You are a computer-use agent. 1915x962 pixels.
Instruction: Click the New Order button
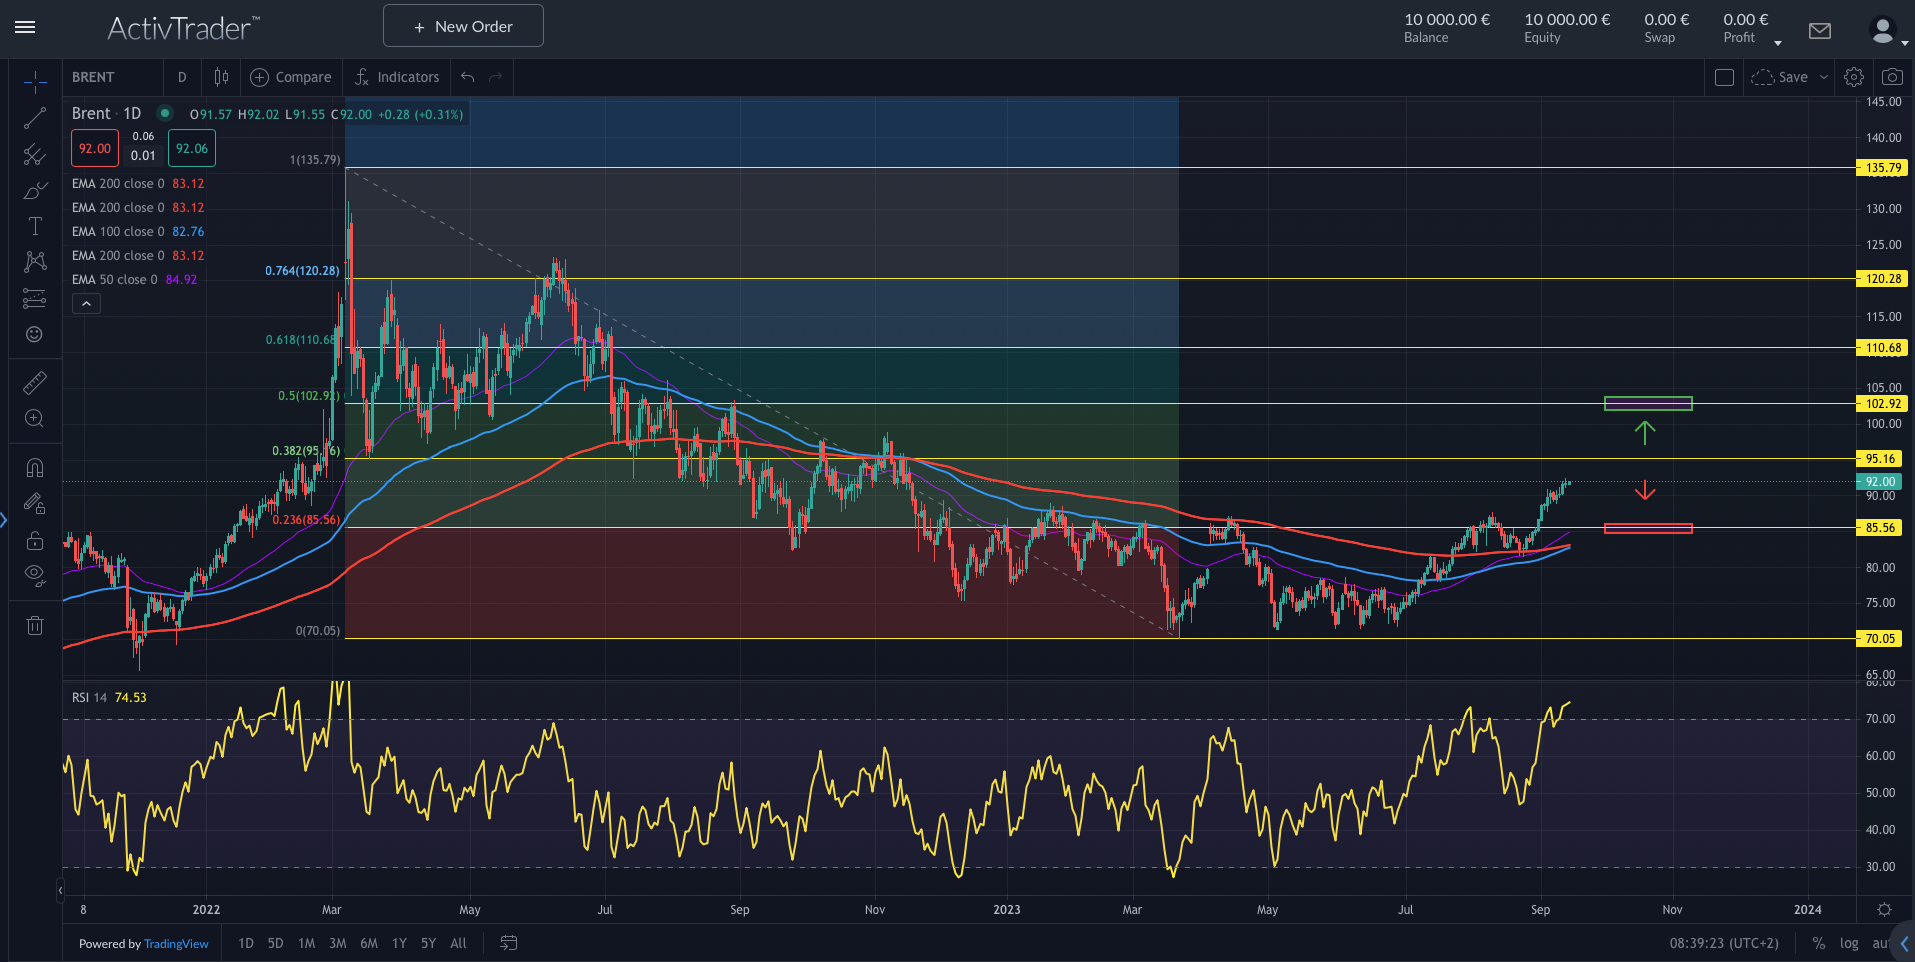click(x=462, y=25)
